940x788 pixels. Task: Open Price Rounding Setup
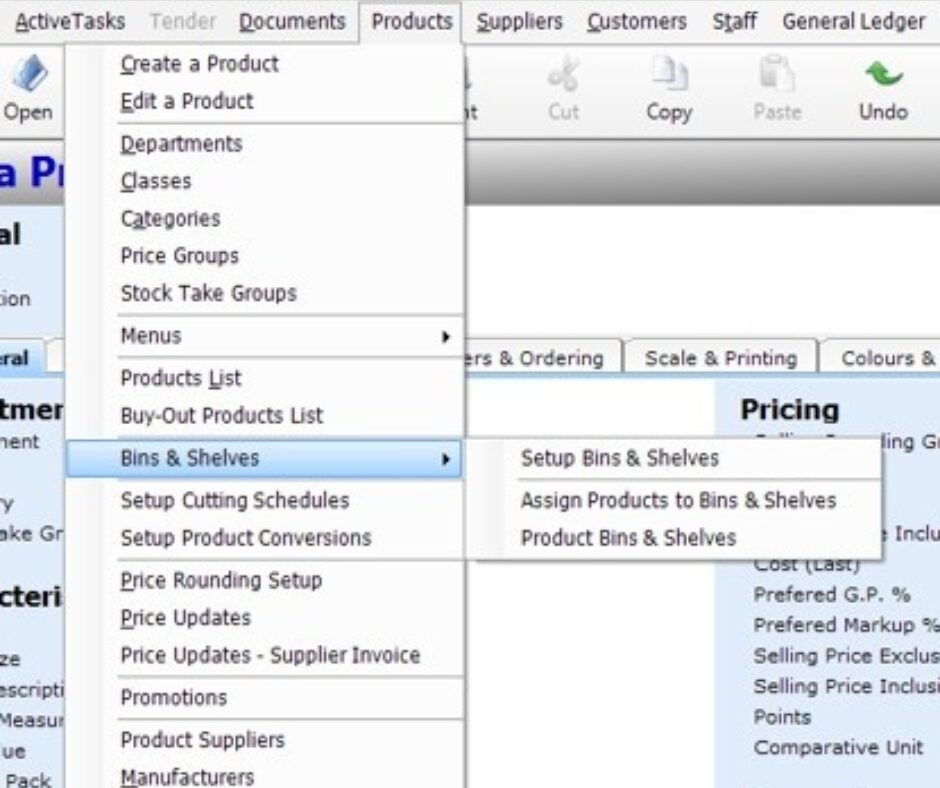(221, 580)
